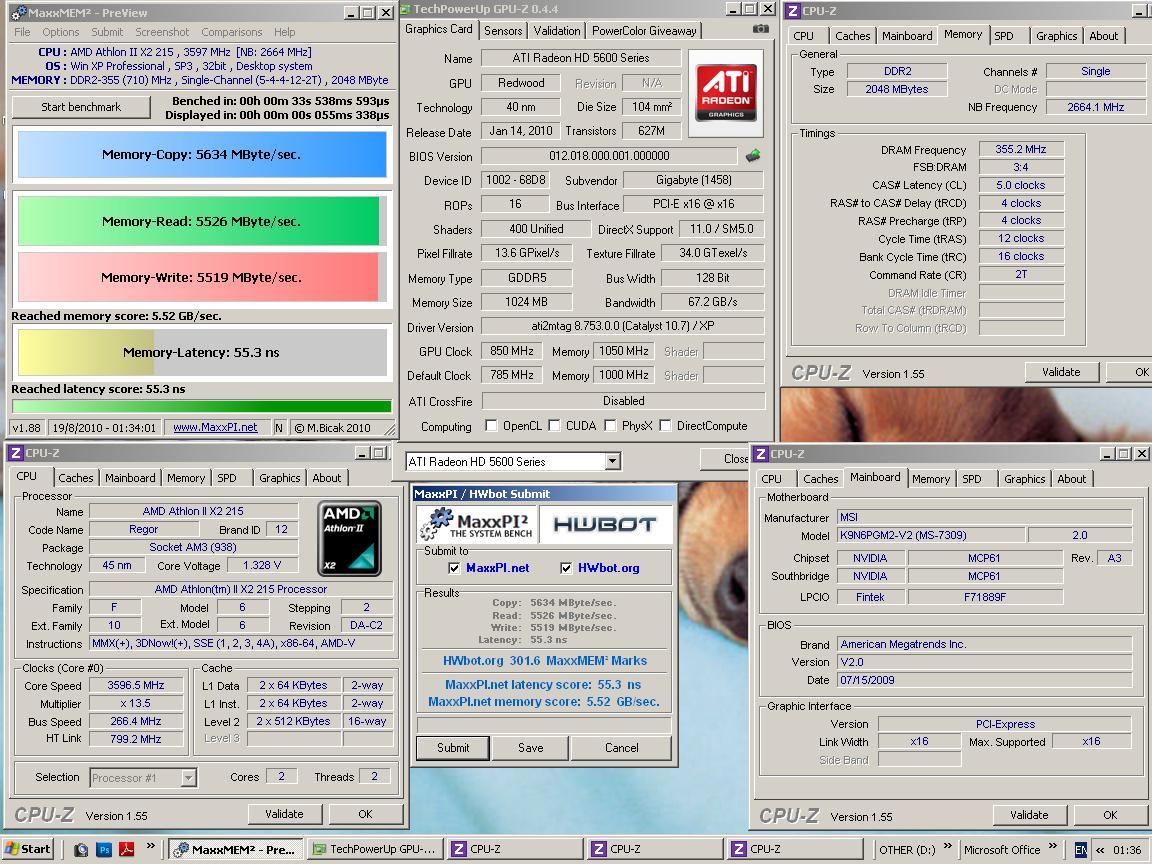Click the camera quick launch icon in taskbar

[x=81, y=849]
